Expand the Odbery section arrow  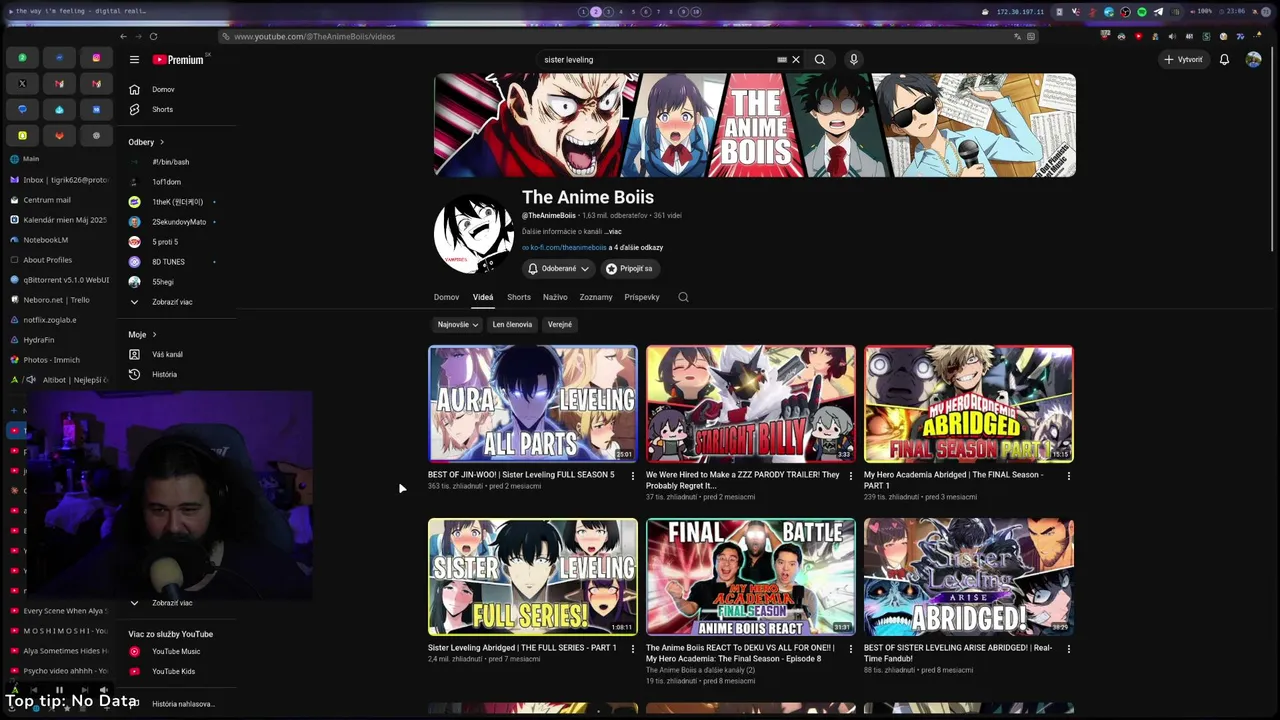(x=162, y=142)
